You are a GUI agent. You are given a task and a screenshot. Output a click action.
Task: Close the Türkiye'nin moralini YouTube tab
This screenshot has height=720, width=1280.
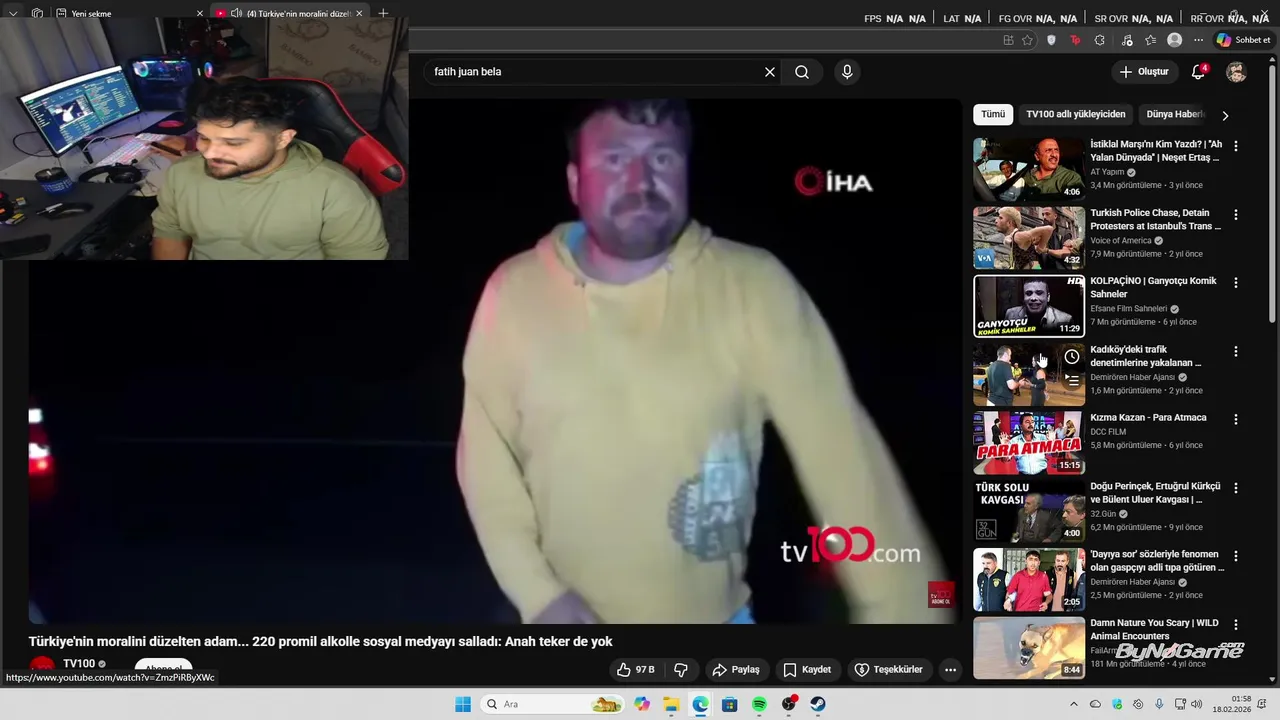(x=359, y=13)
